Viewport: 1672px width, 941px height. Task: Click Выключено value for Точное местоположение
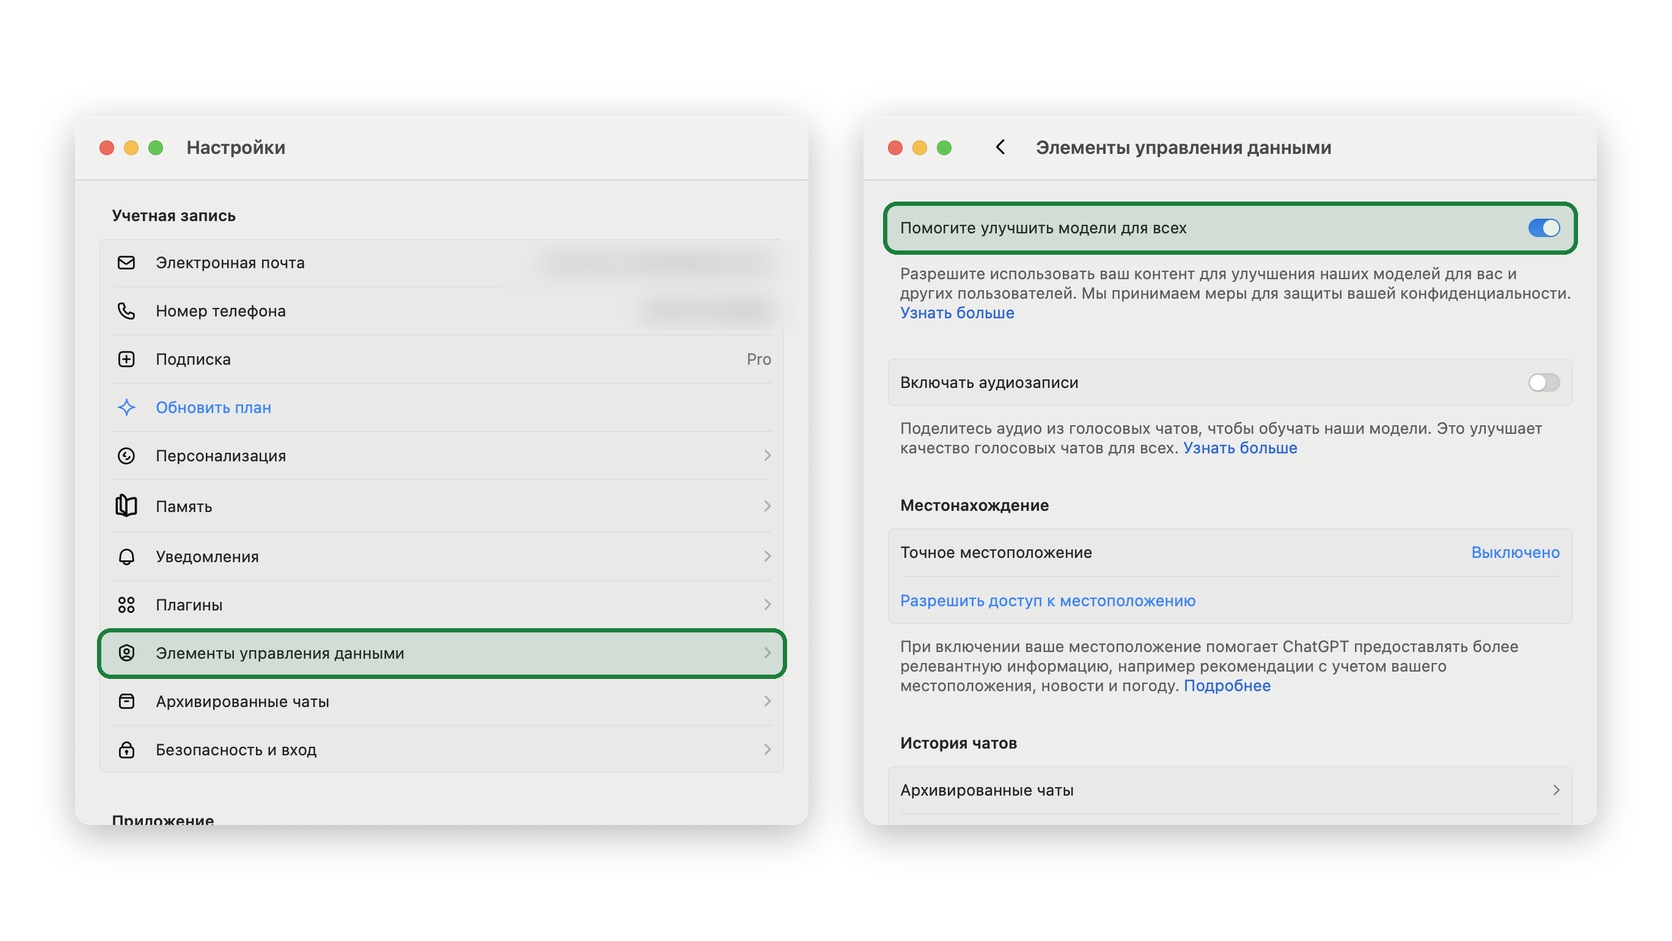[x=1515, y=553]
